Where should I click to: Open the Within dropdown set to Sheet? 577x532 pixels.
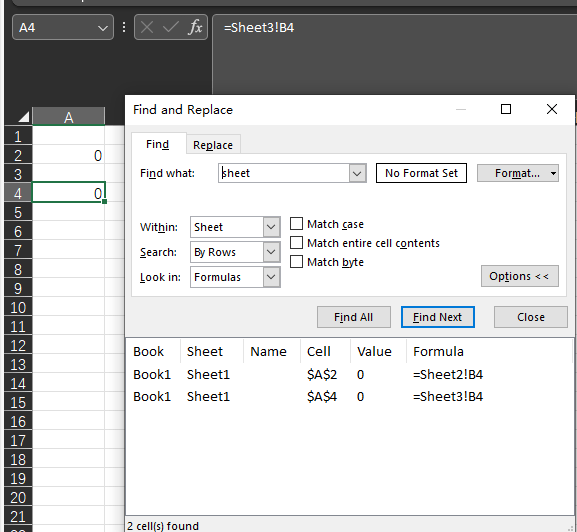(271, 227)
